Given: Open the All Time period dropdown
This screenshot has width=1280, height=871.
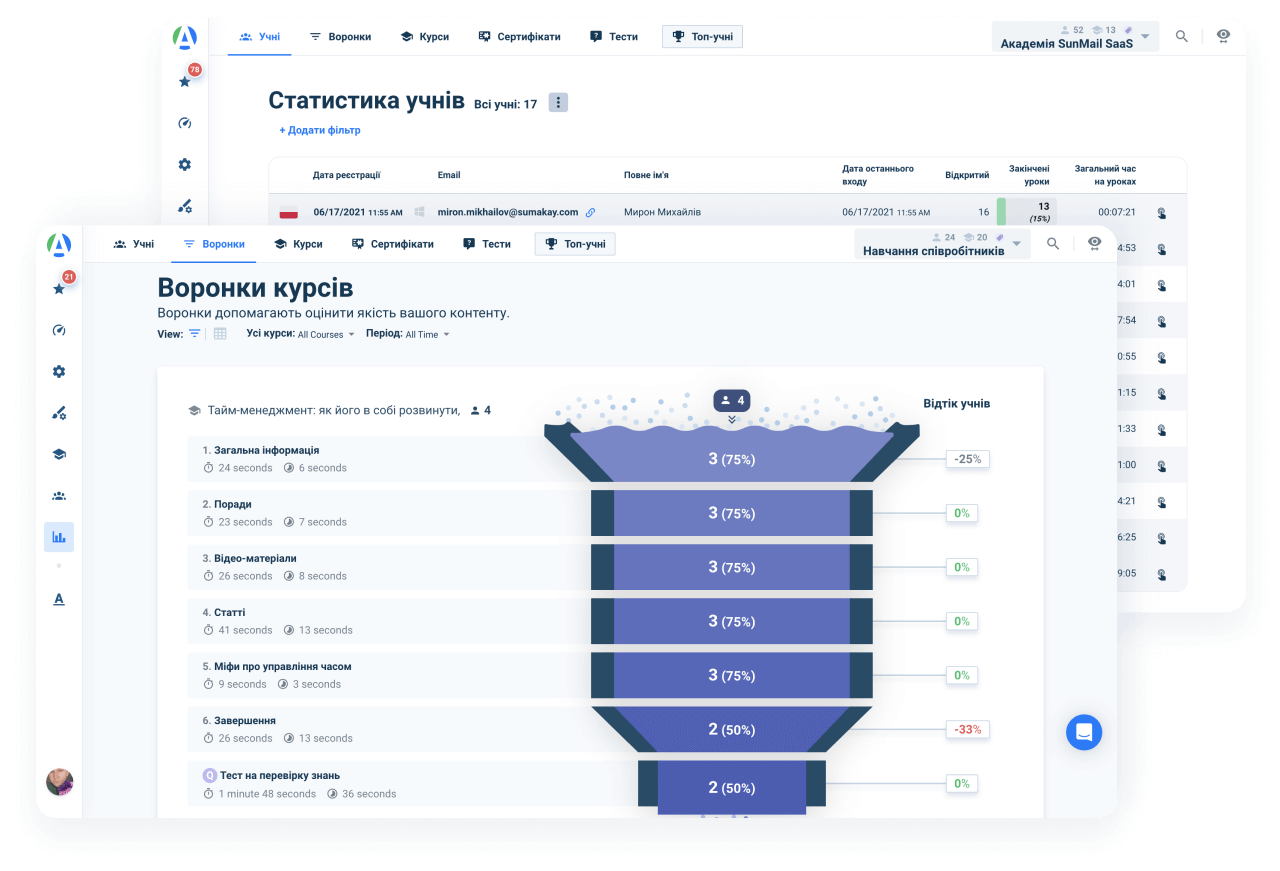Looking at the screenshot, I should [x=427, y=335].
